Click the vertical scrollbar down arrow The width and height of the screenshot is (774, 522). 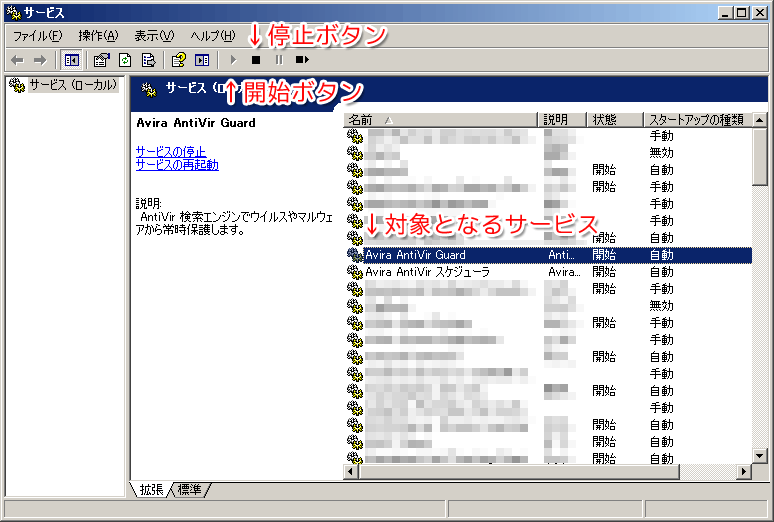760,455
